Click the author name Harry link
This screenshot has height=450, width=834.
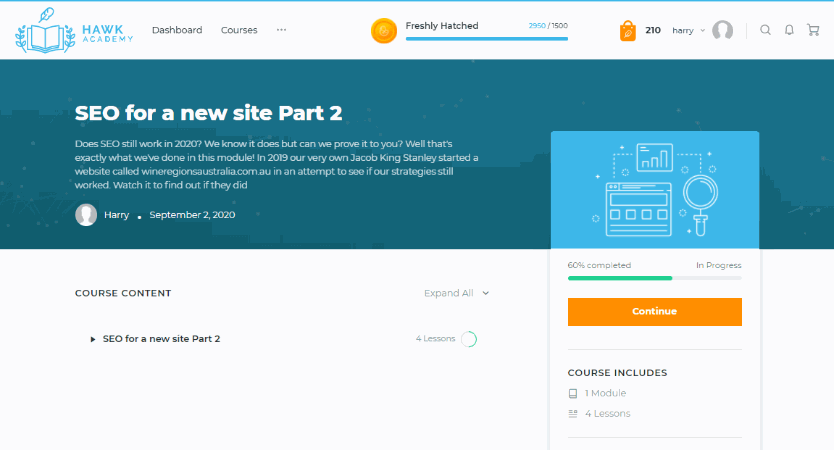(117, 215)
